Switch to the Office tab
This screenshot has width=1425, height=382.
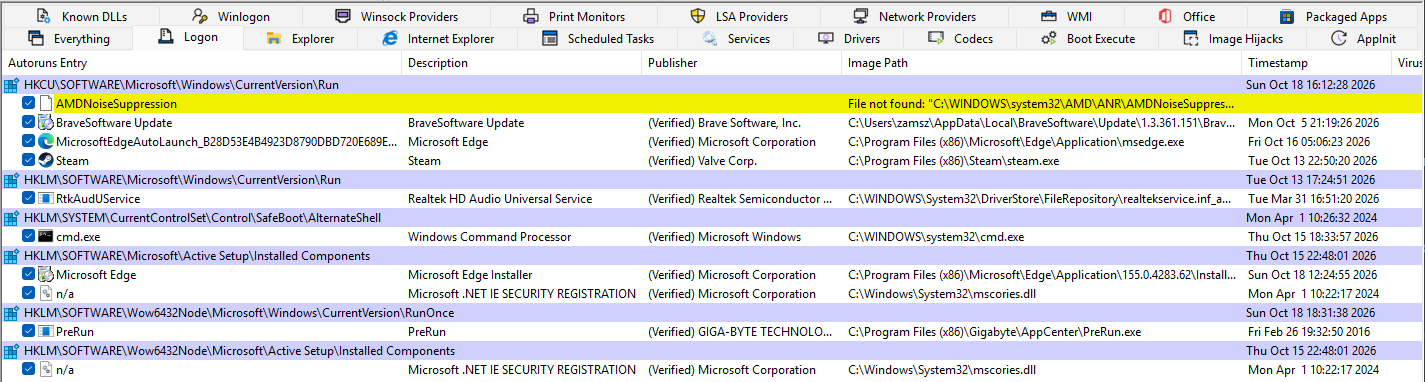[x=1186, y=16]
